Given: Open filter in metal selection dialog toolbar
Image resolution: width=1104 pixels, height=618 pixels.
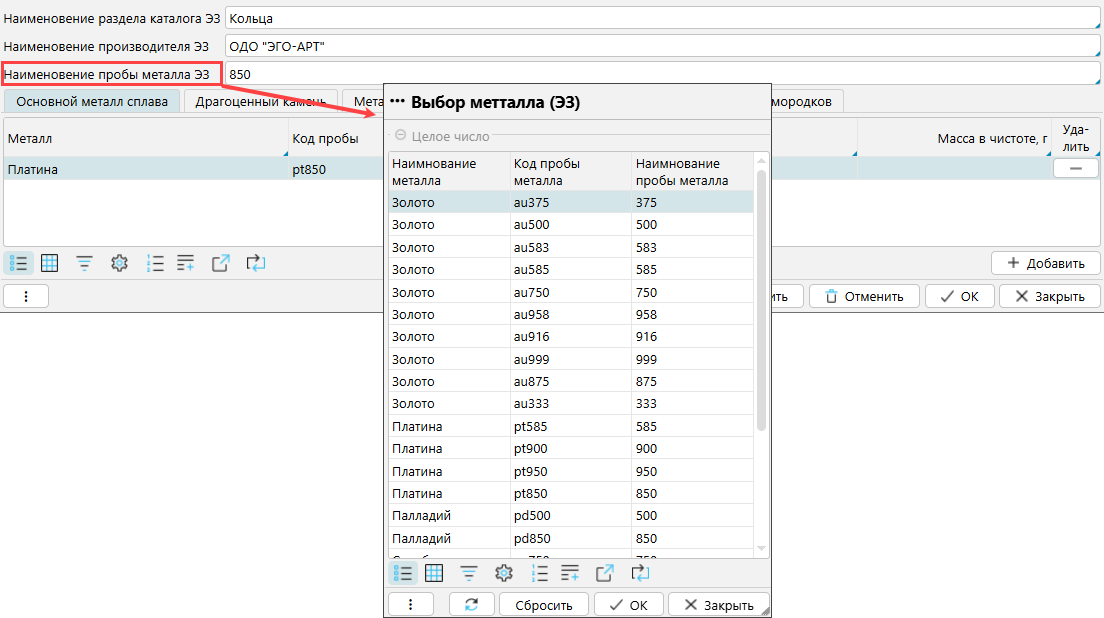Looking at the screenshot, I should pyautogui.click(x=468, y=573).
